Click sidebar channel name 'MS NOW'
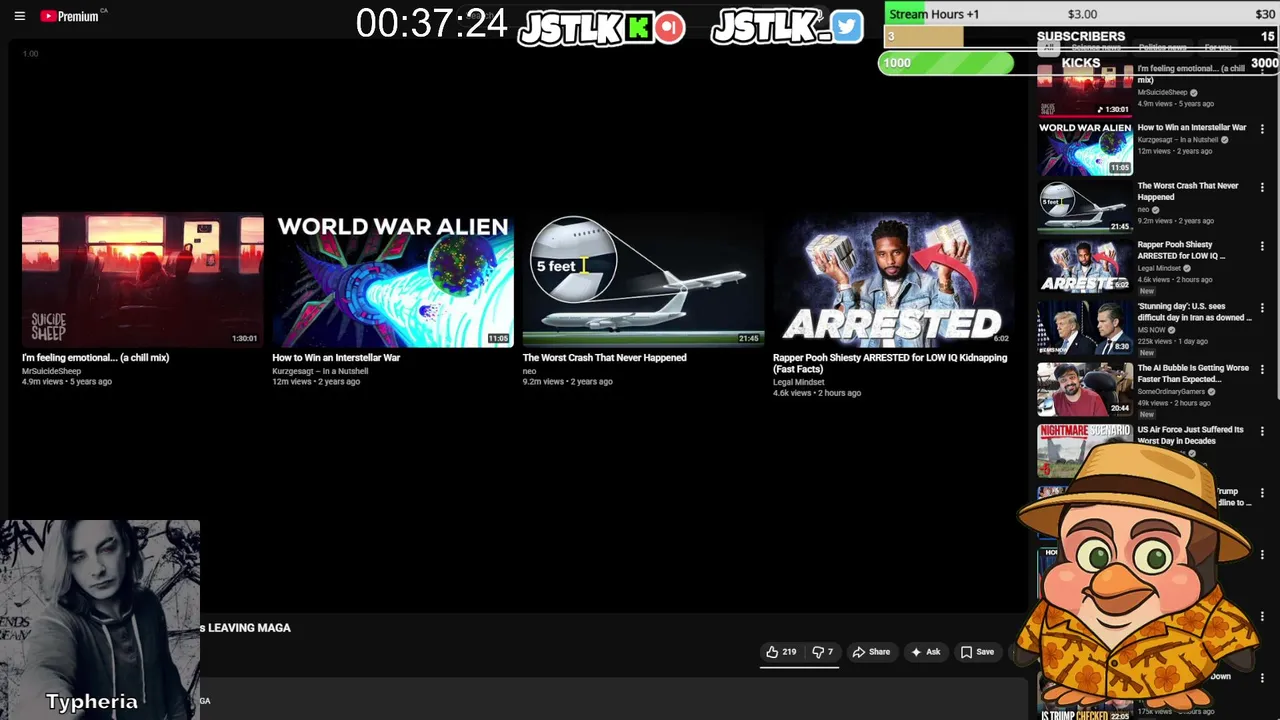Image resolution: width=1280 pixels, height=720 pixels. [1151, 330]
